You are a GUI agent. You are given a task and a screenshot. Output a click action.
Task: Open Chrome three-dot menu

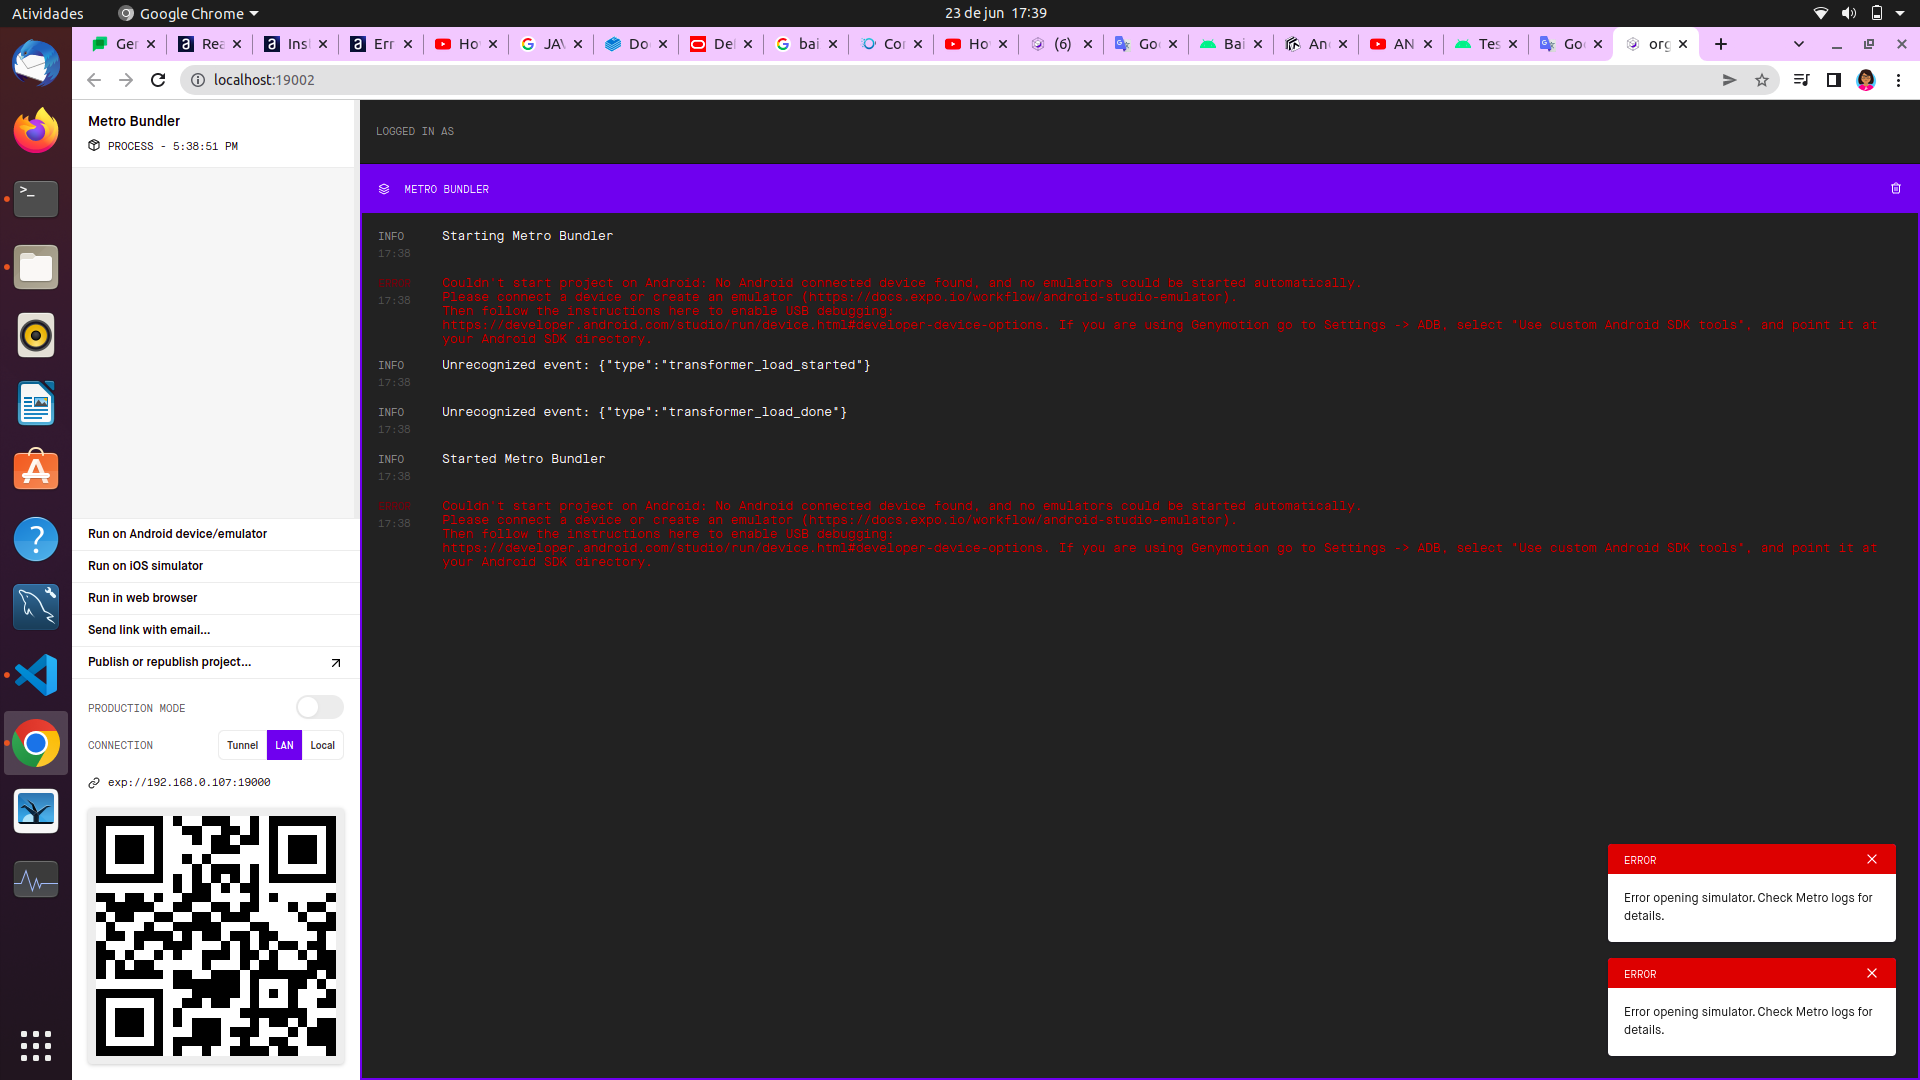(1898, 80)
